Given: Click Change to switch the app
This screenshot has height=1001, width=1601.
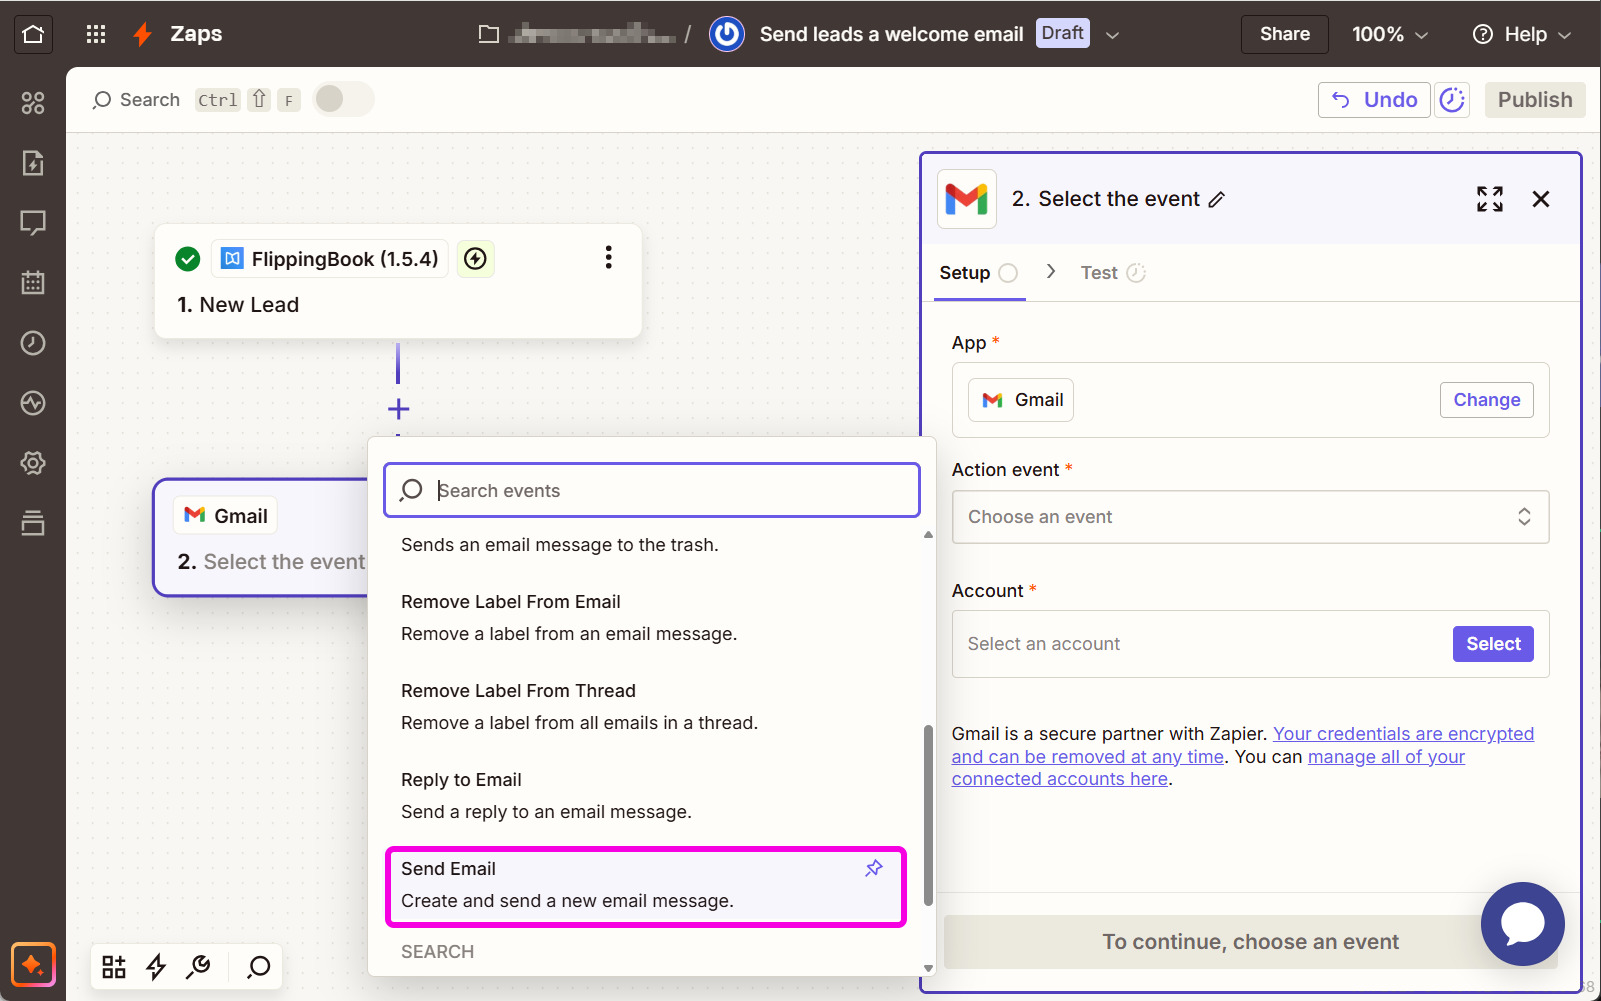Looking at the screenshot, I should [x=1486, y=400].
